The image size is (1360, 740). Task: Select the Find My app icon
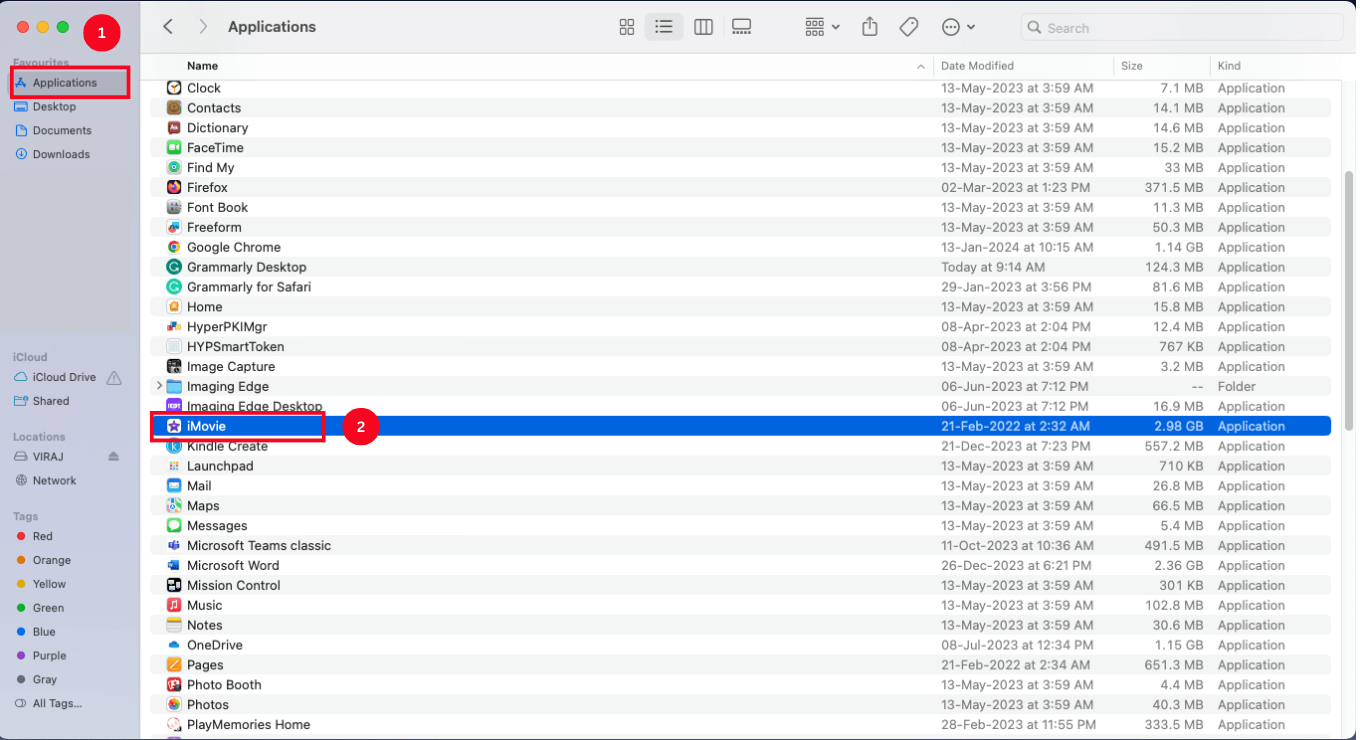click(174, 167)
